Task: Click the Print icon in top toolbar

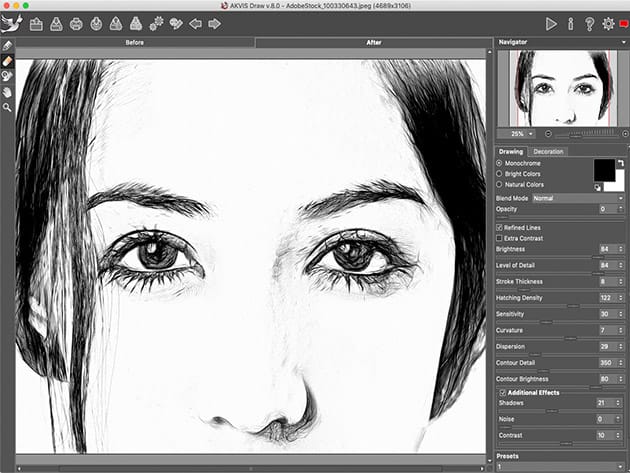Action: click(77, 23)
